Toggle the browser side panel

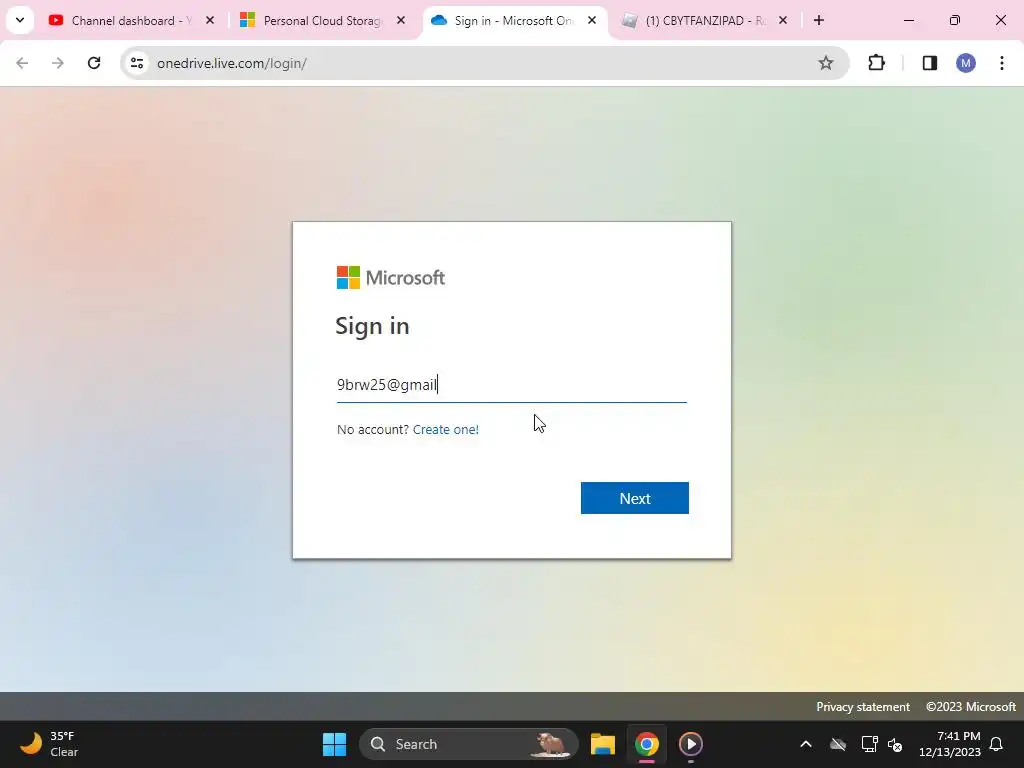pyautogui.click(x=929, y=63)
